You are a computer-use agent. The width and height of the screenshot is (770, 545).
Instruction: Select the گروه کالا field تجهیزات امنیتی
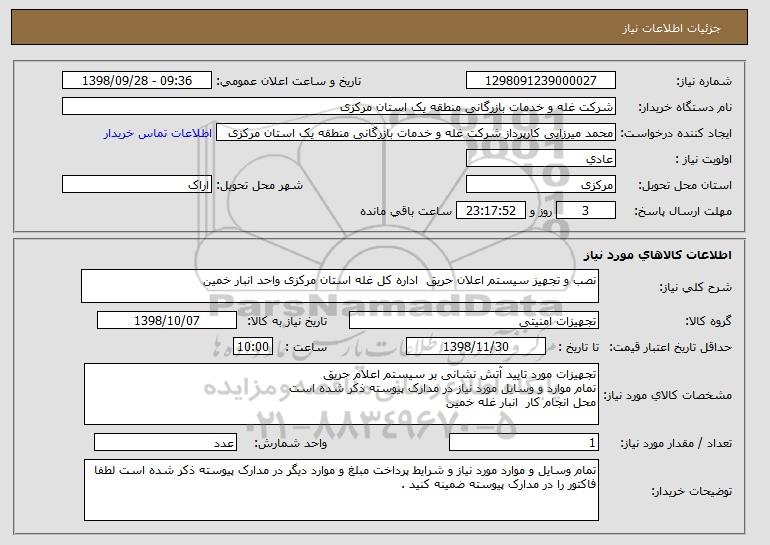pos(474,321)
